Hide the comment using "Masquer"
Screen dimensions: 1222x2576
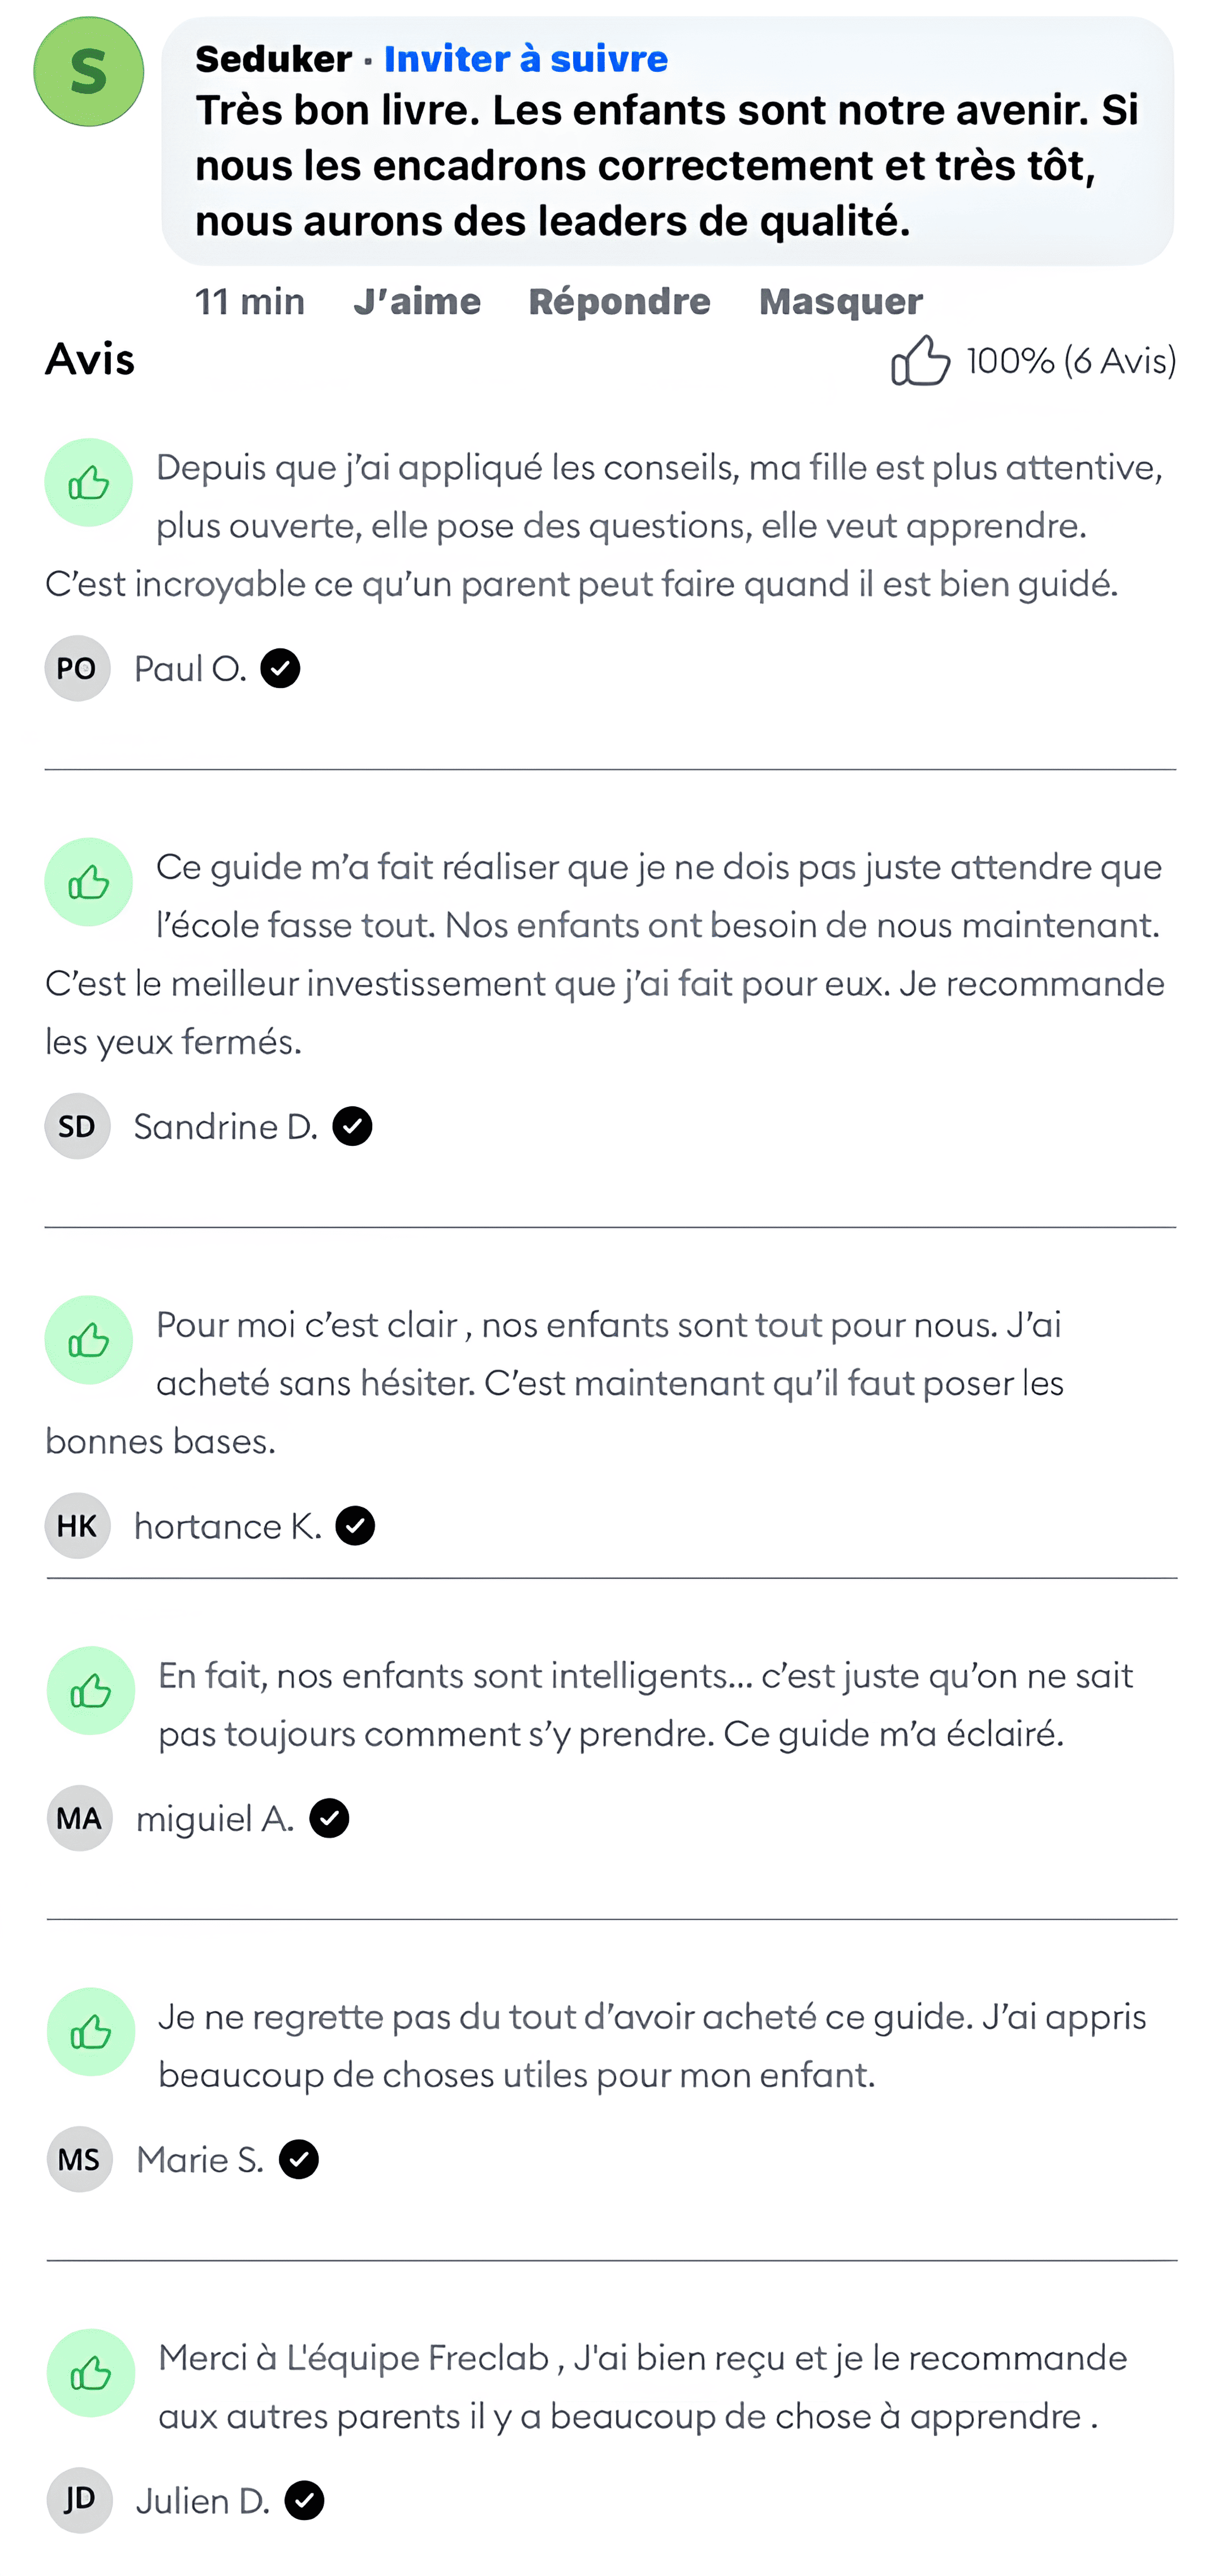click(x=840, y=301)
